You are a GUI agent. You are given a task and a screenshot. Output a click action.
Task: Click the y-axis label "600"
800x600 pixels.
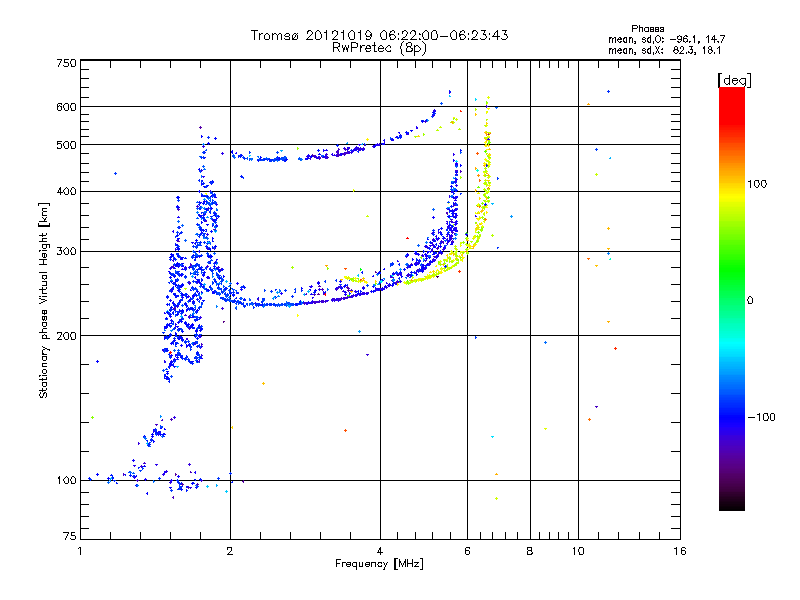point(66,107)
